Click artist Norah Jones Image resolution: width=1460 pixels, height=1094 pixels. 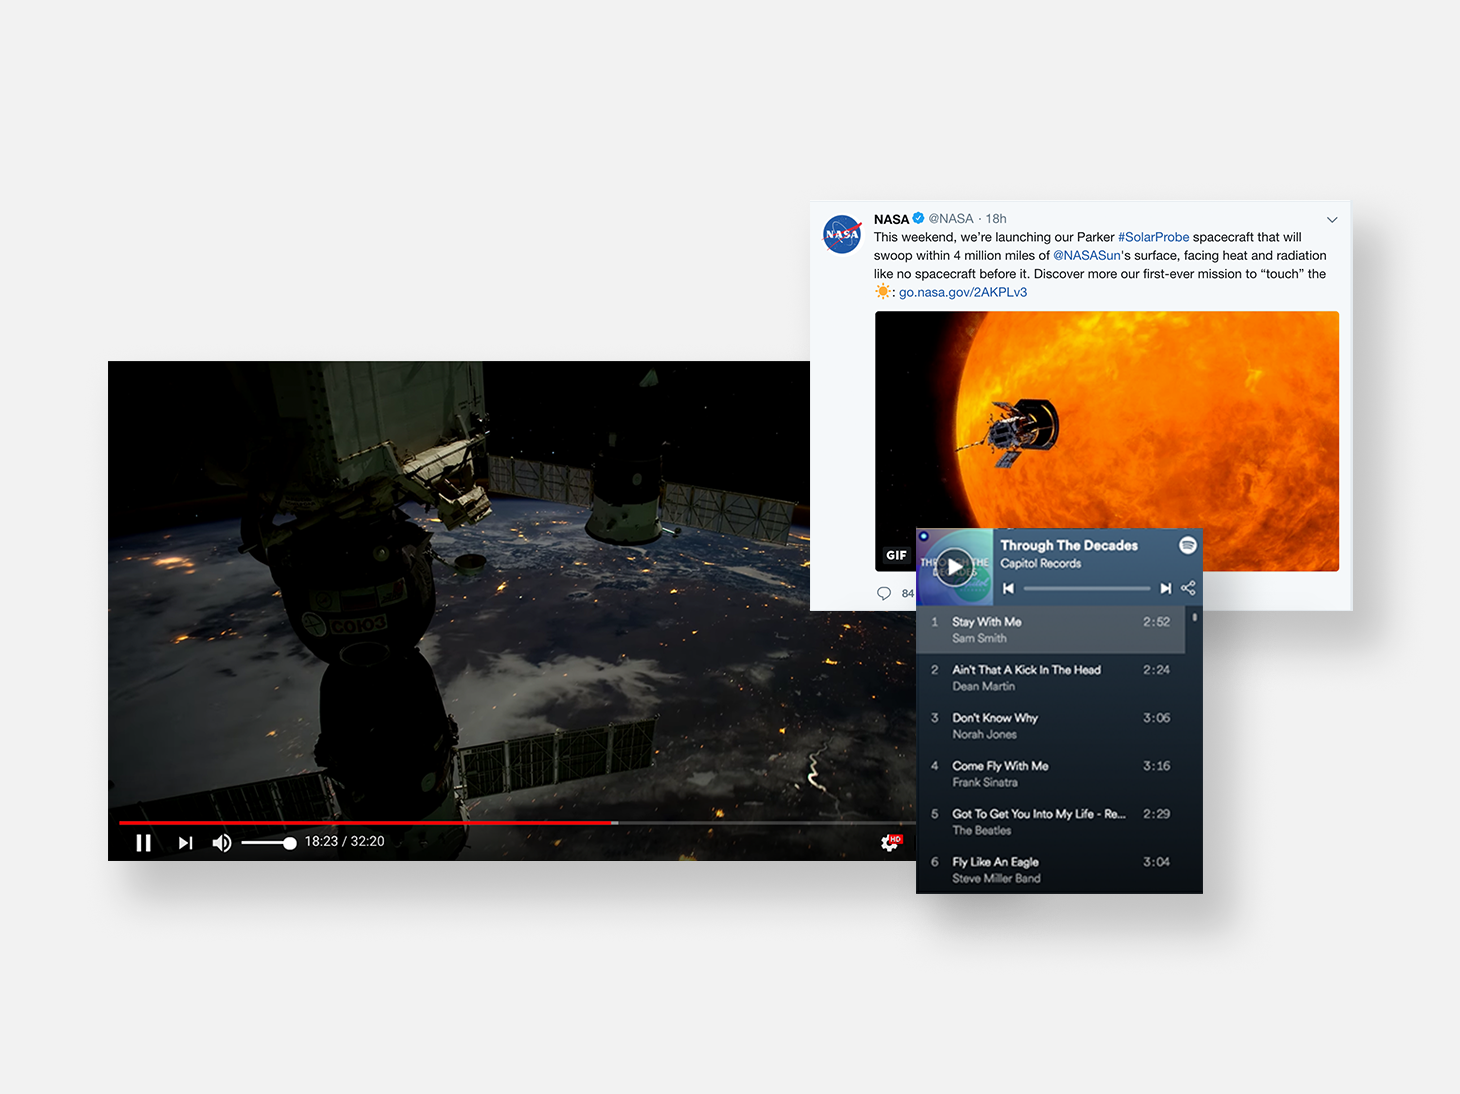tap(984, 734)
